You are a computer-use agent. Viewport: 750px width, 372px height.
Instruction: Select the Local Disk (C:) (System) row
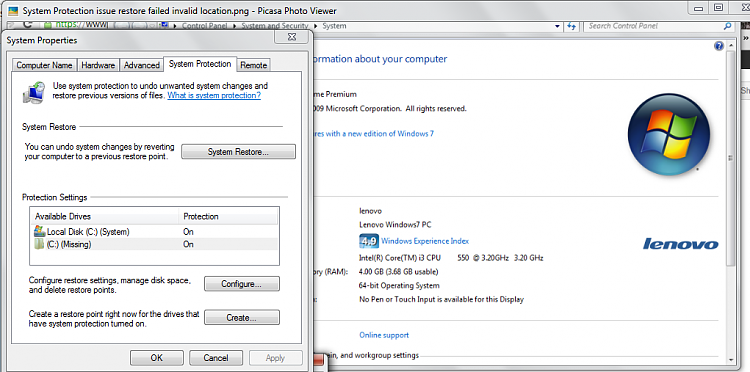pos(154,232)
